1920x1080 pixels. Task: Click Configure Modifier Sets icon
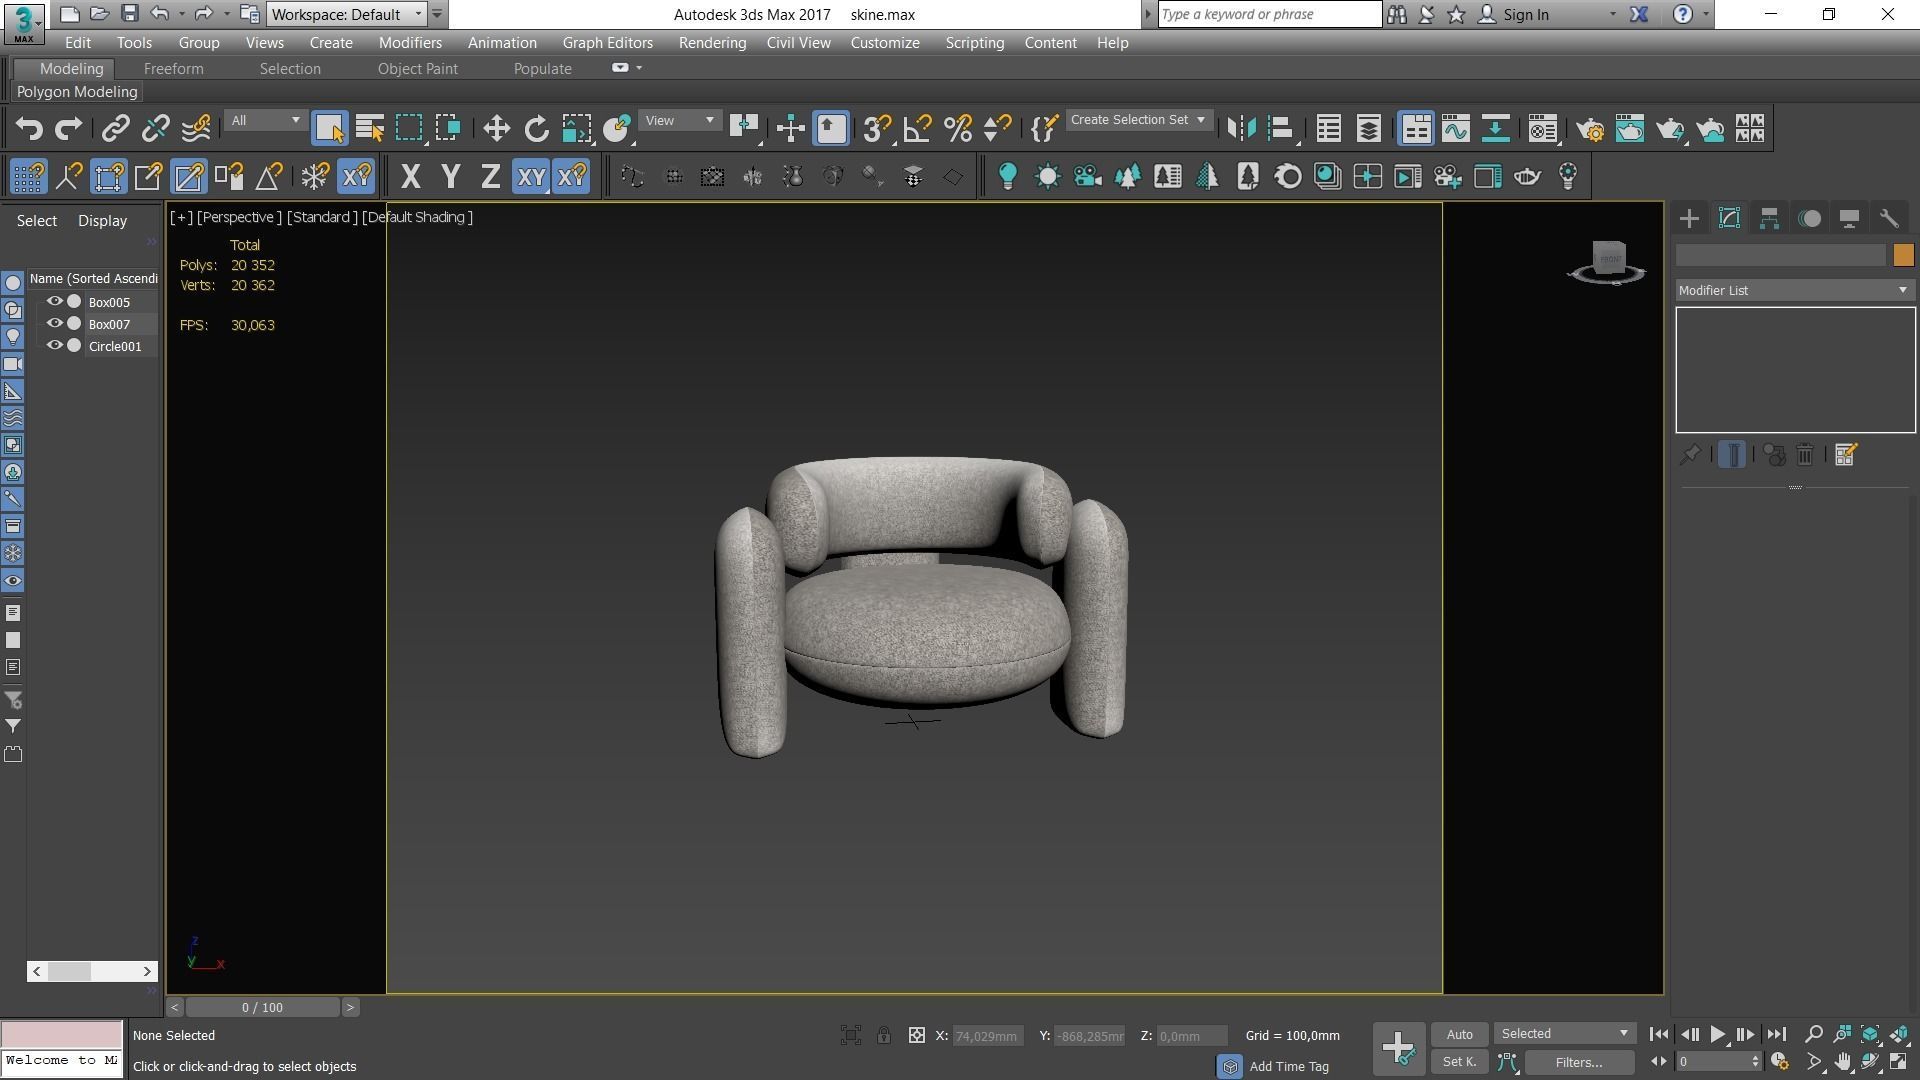click(1846, 455)
